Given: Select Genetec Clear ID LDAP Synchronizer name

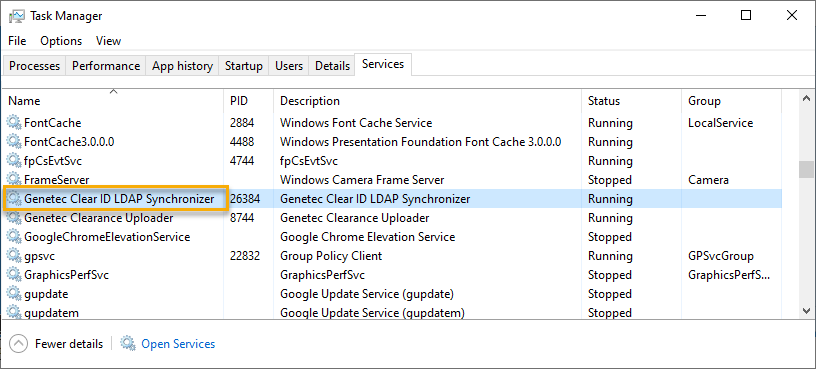Looking at the screenshot, I should pos(119,199).
